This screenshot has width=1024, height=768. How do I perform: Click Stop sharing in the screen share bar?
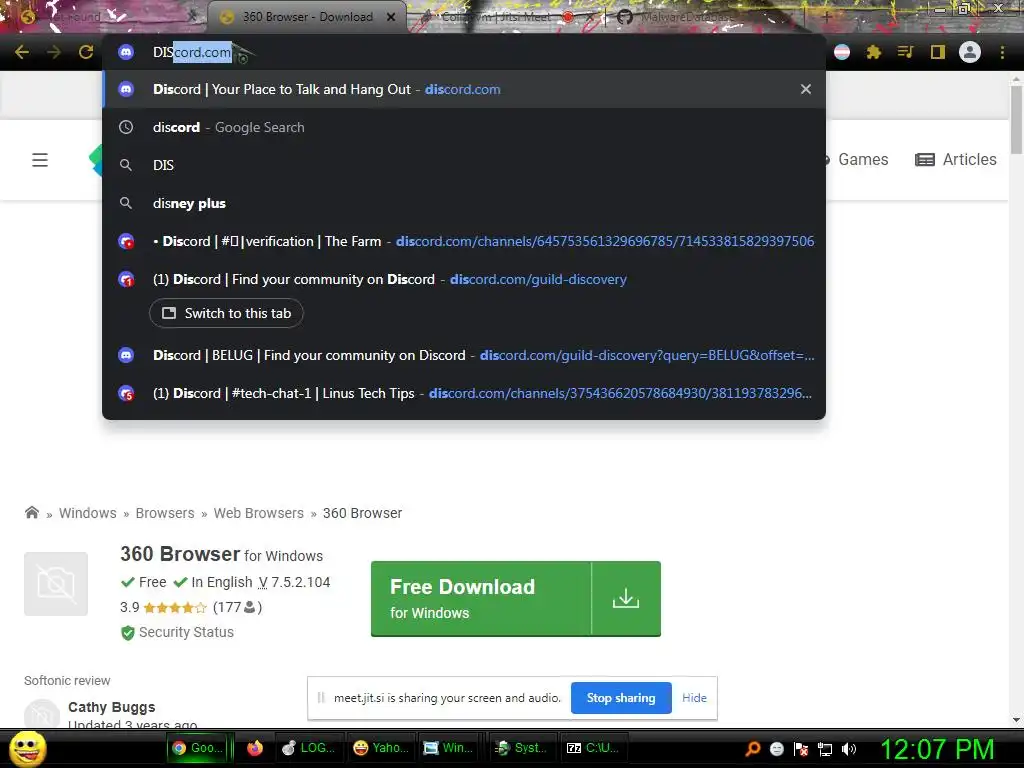pos(620,698)
